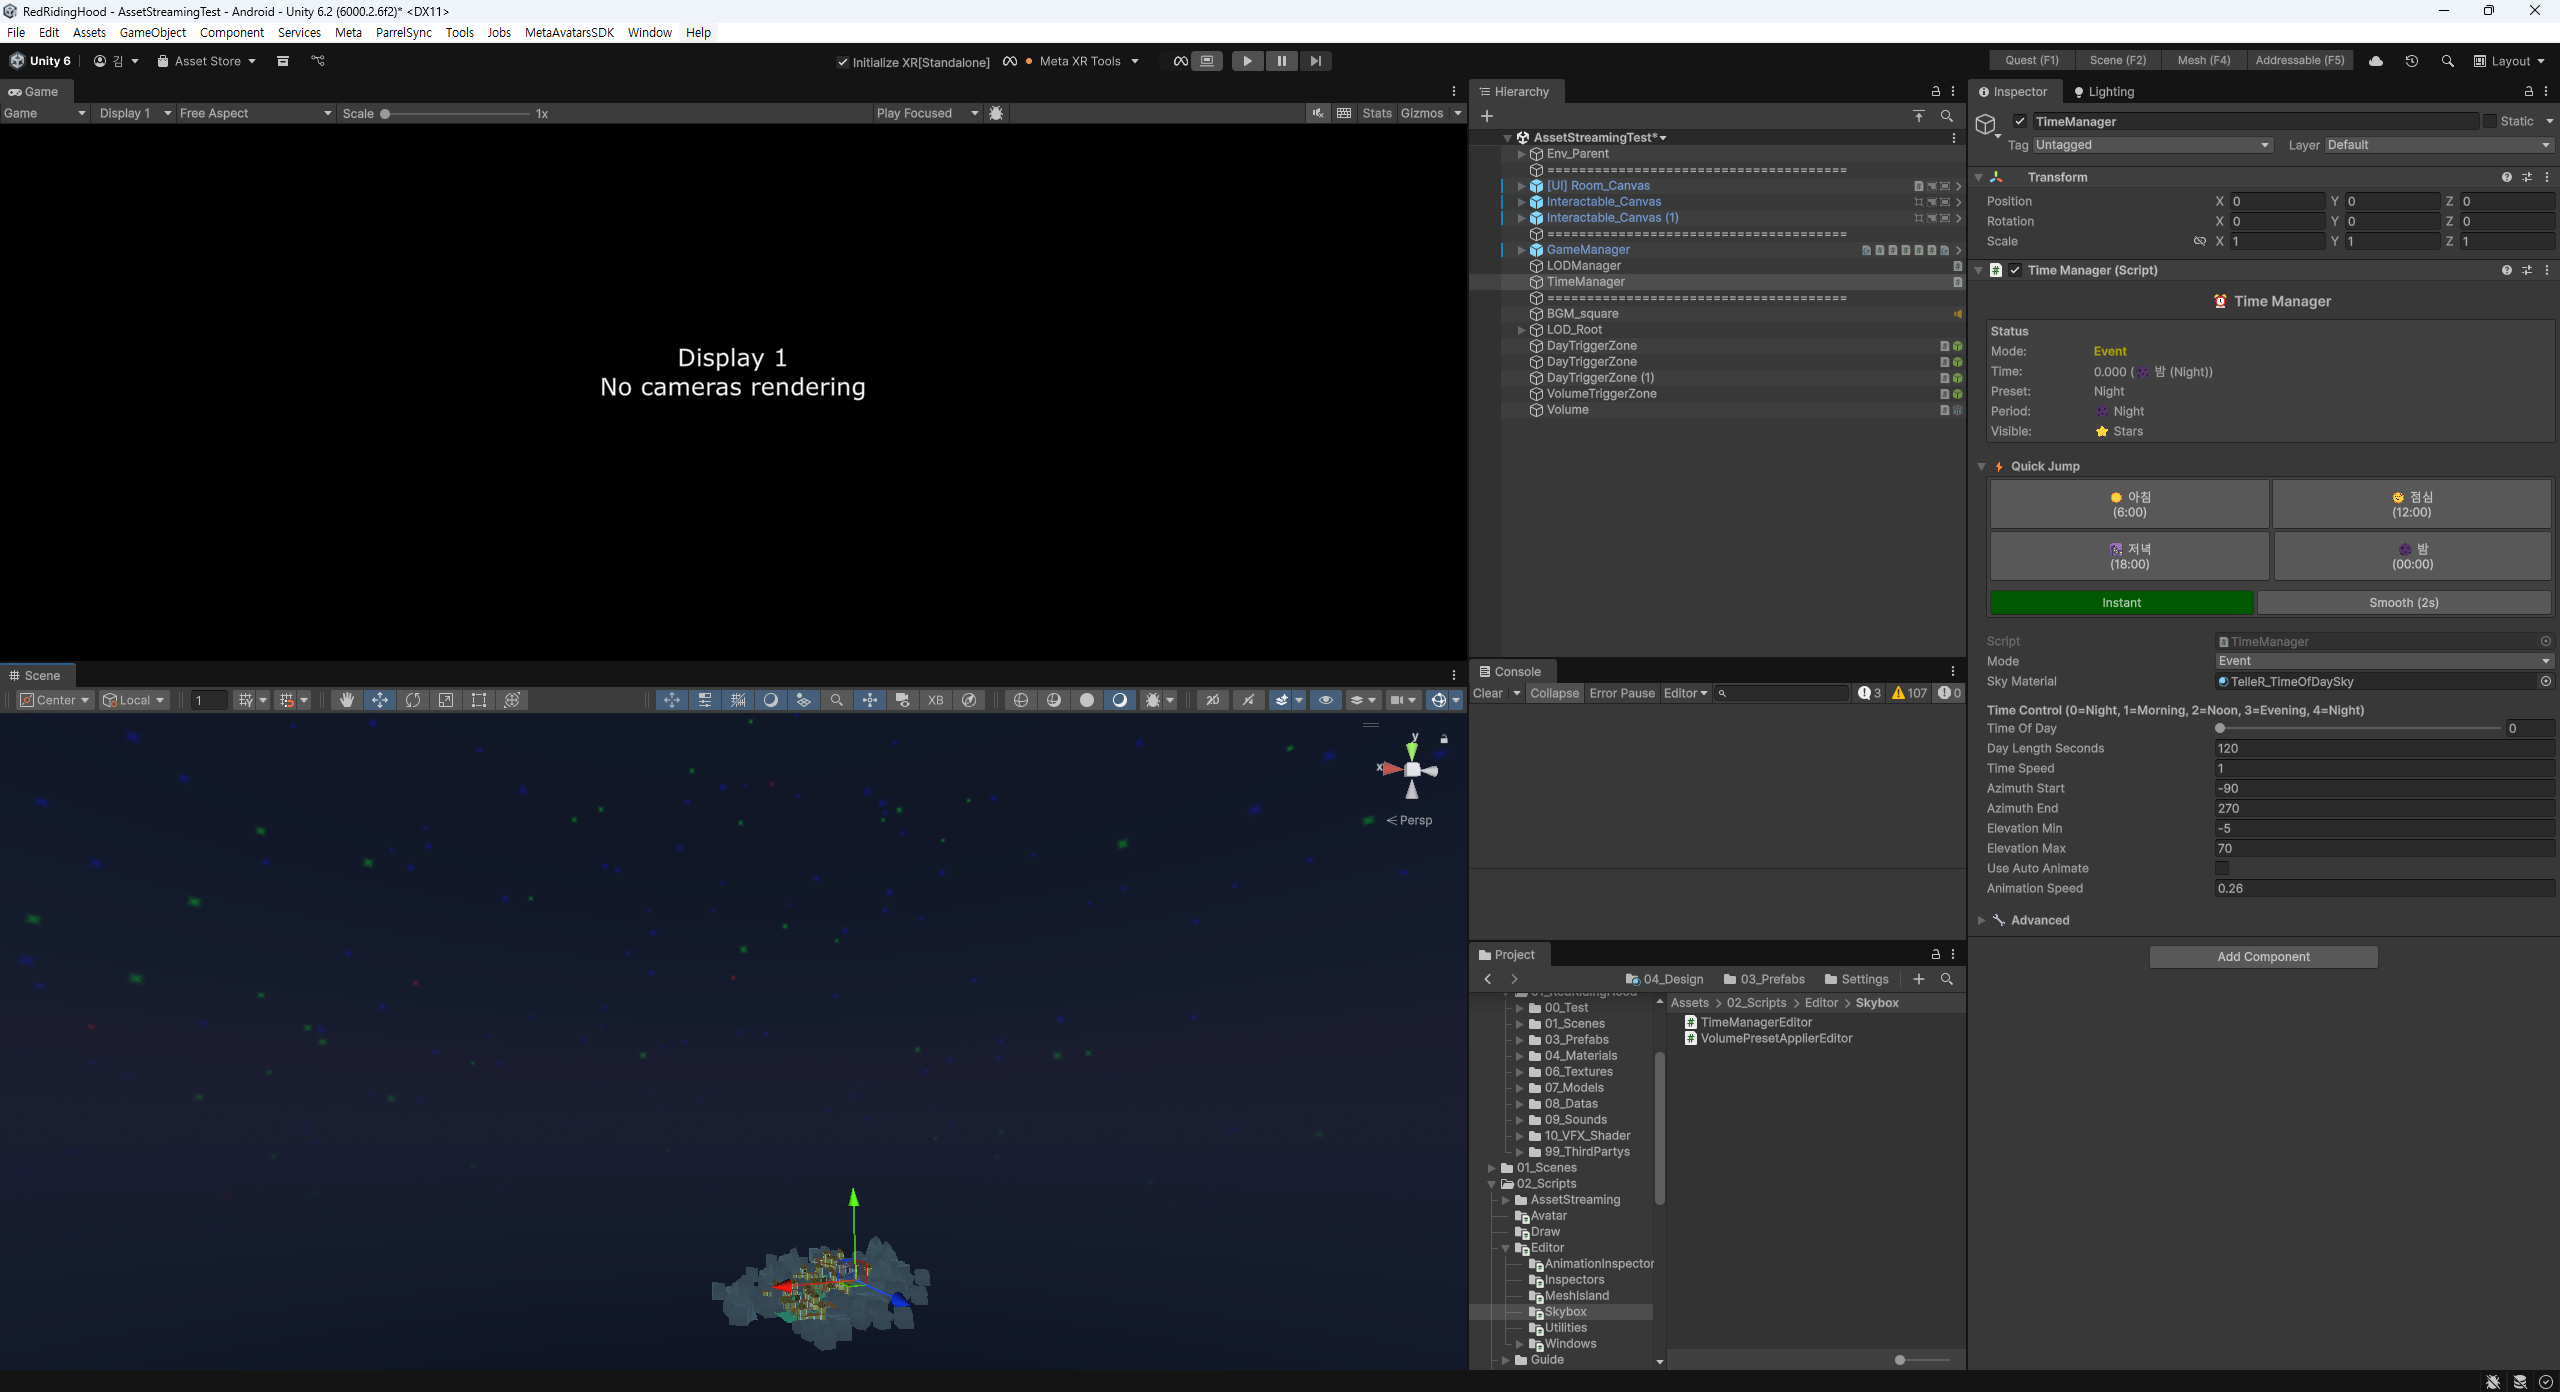Screen dimensions: 2560x1392
Task: Select the Rect transform tool
Action: point(479,700)
